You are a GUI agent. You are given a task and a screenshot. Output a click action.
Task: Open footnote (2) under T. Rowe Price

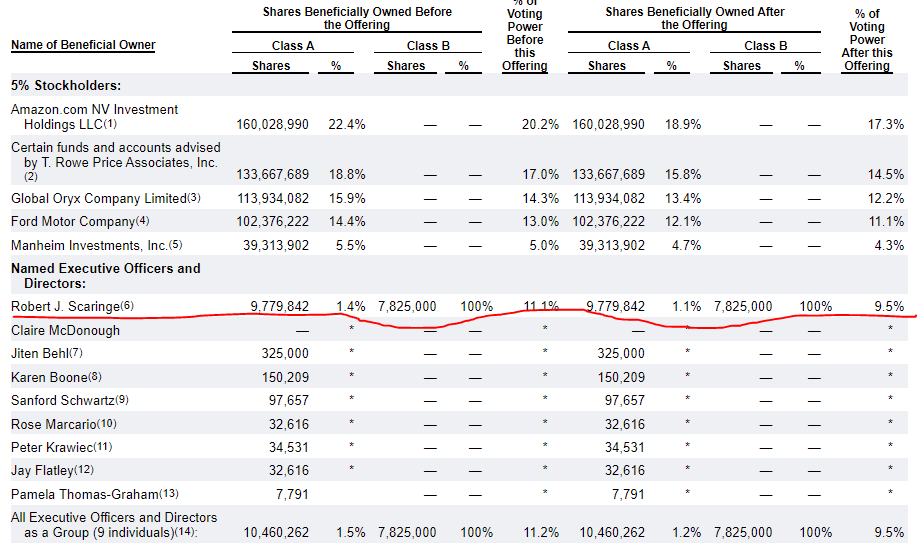pyautogui.click(x=30, y=176)
